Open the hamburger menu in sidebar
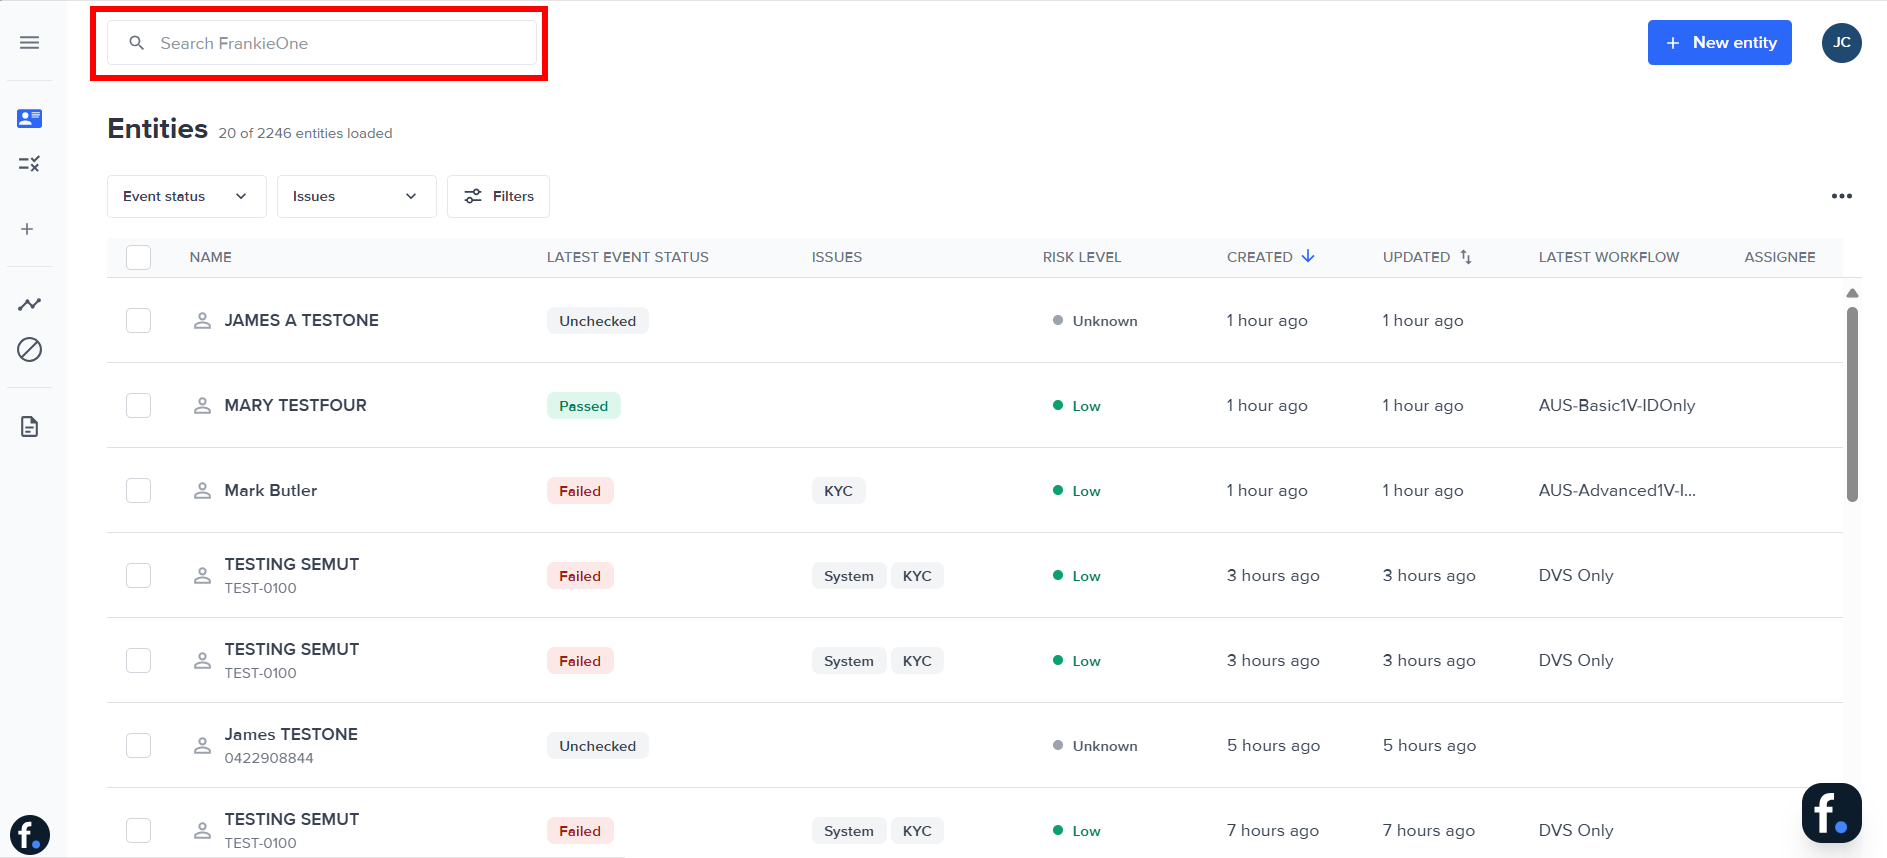Image resolution: width=1887 pixels, height=858 pixels. click(x=30, y=43)
